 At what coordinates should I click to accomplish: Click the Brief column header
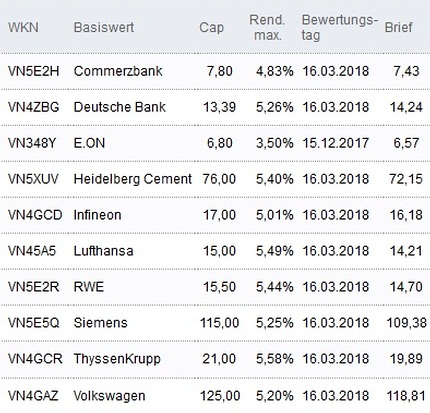point(399,27)
